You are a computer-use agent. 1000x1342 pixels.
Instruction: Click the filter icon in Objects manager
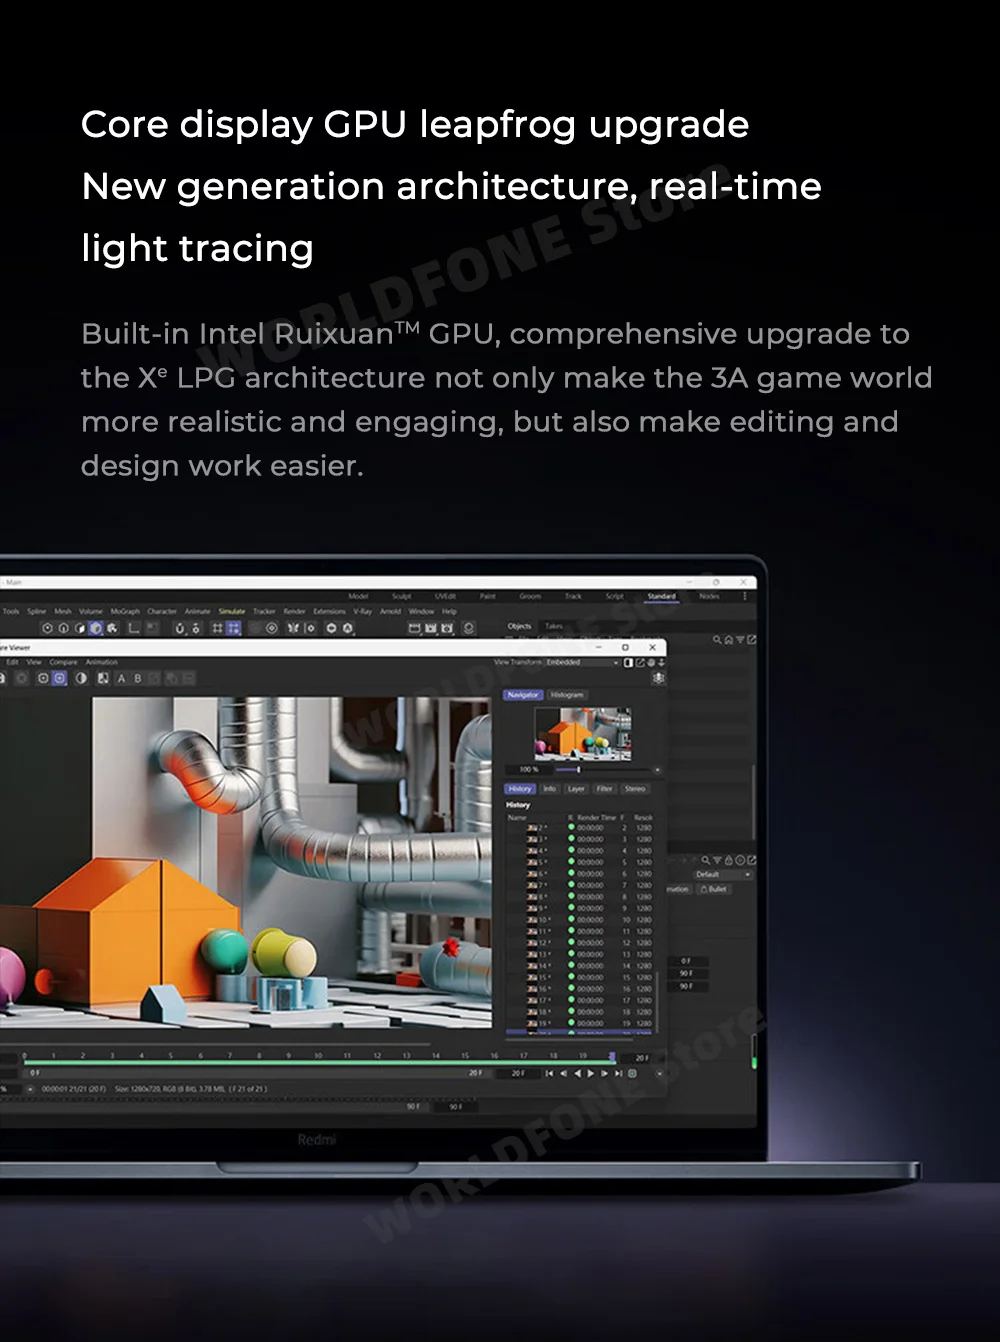(x=740, y=639)
